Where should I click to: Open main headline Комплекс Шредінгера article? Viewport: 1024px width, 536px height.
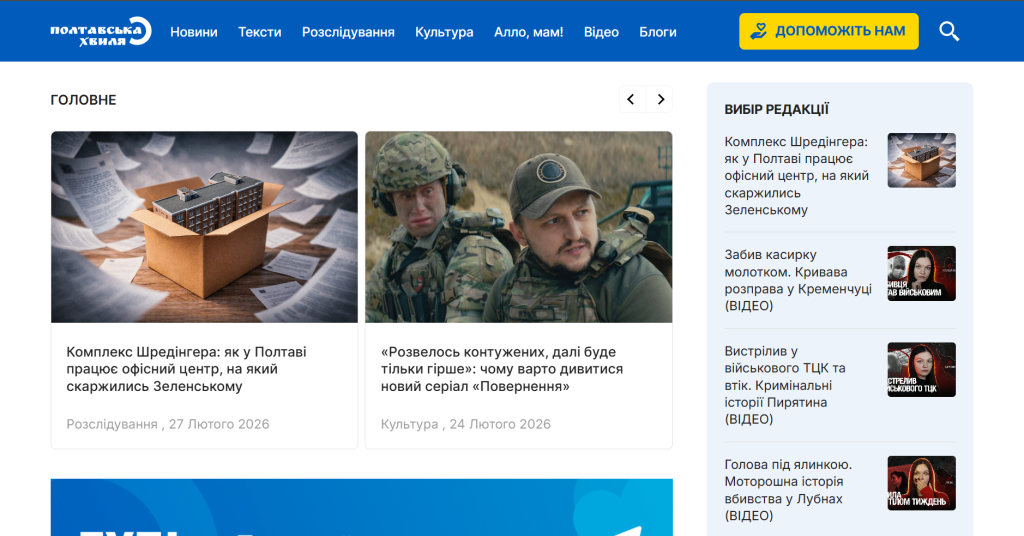point(186,369)
